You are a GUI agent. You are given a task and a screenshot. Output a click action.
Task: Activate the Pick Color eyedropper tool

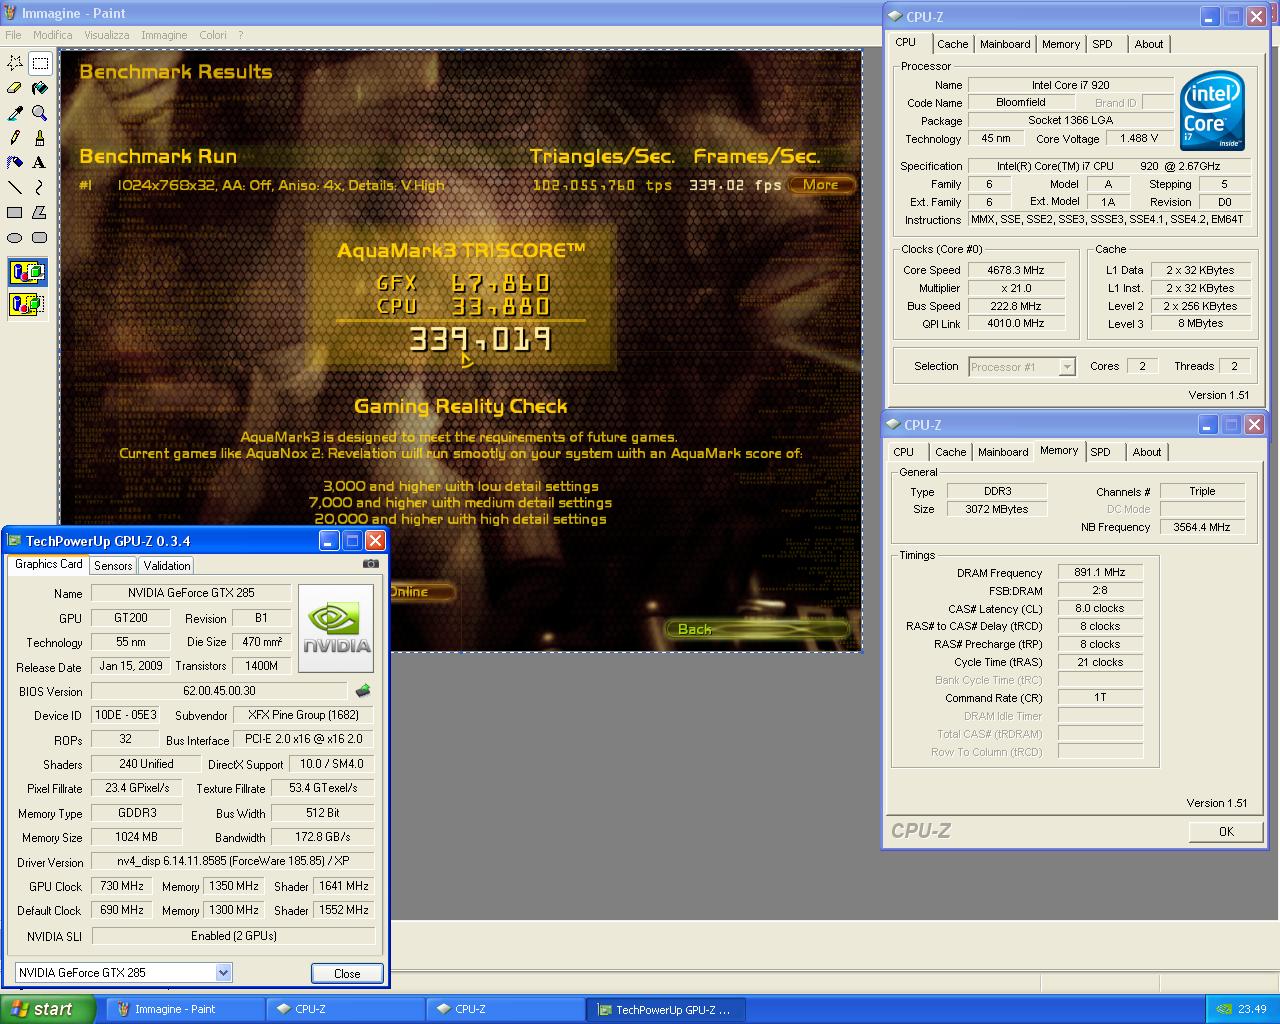(x=15, y=113)
